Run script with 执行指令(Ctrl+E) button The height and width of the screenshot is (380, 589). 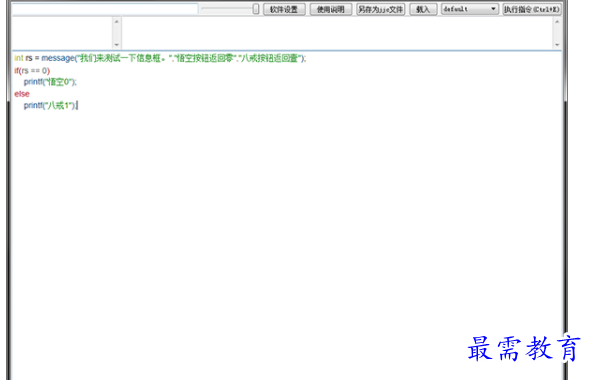pyautogui.click(x=532, y=9)
